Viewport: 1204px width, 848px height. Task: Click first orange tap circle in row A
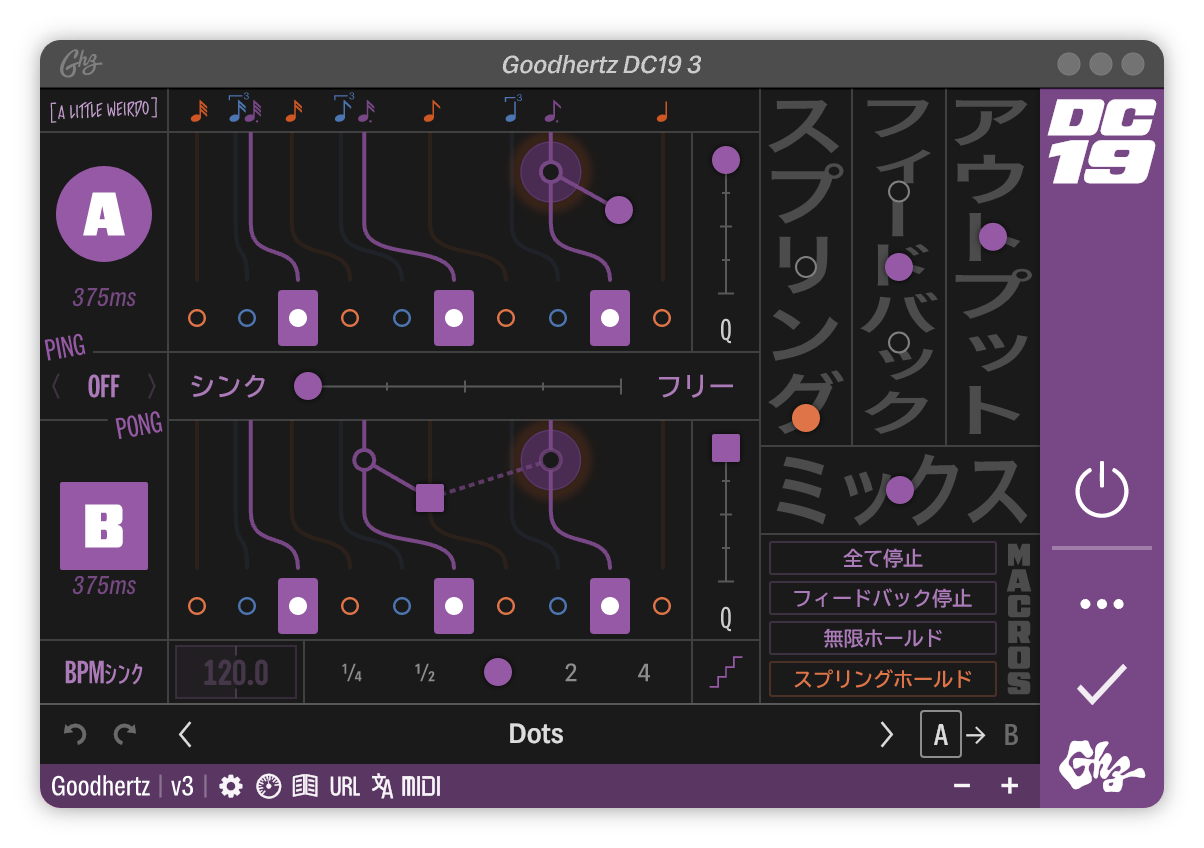pyautogui.click(x=197, y=318)
